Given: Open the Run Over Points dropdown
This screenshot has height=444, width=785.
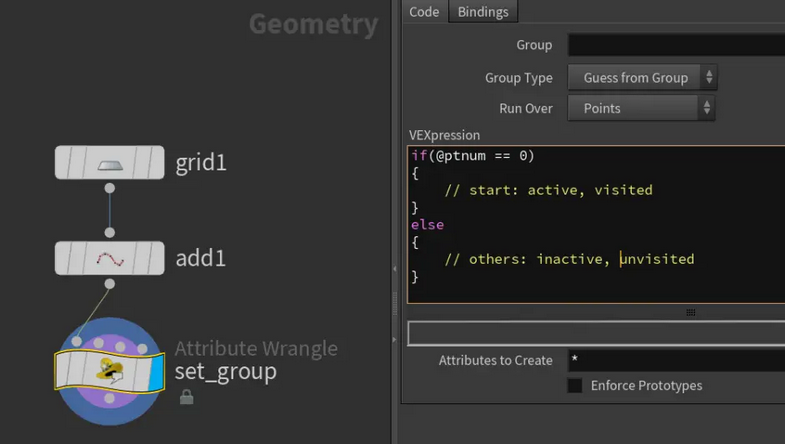Looking at the screenshot, I should [x=641, y=108].
